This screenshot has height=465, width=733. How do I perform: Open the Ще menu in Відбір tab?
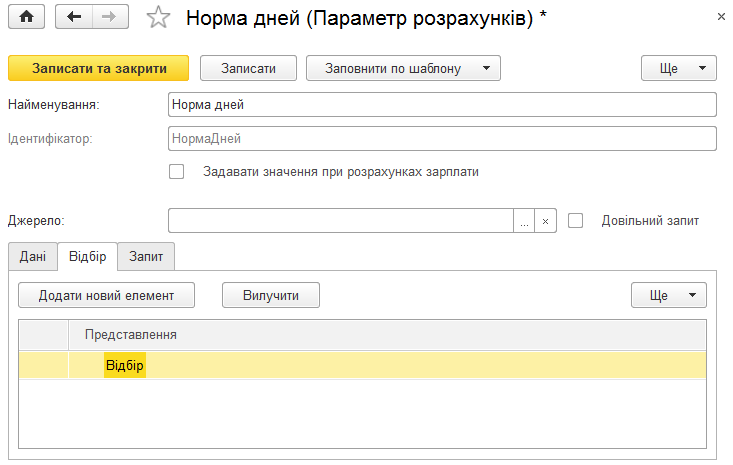coord(668,295)
